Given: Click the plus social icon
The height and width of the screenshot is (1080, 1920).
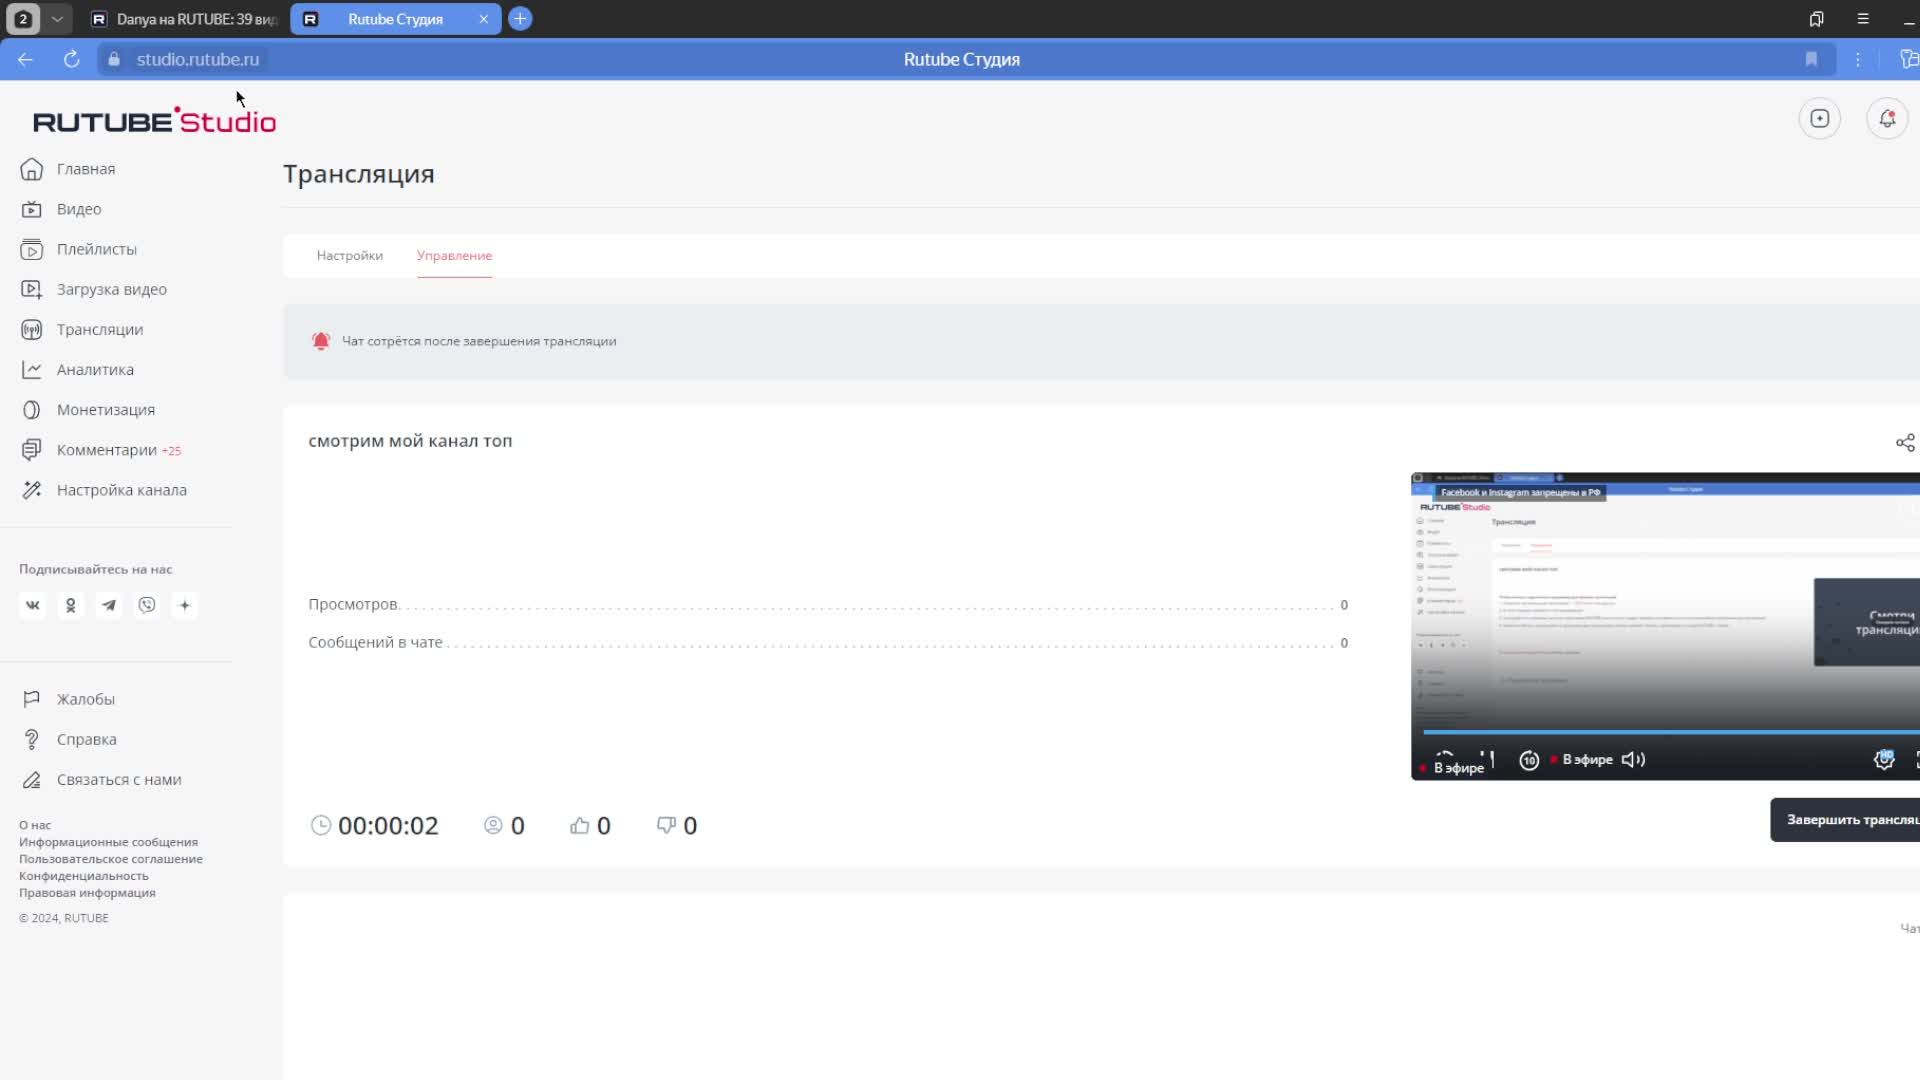Looking at the screenshot, I should coord(185,605).
